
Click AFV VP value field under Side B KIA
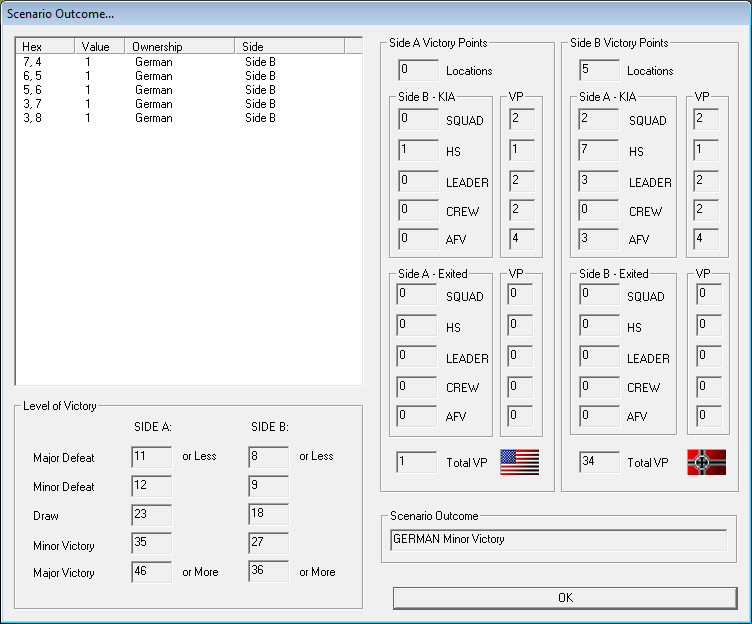(522, 239)
